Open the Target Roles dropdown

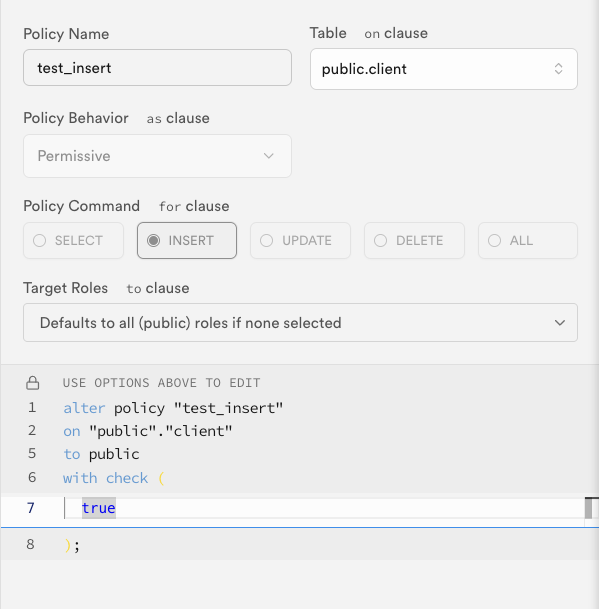[x=300, y=323]
